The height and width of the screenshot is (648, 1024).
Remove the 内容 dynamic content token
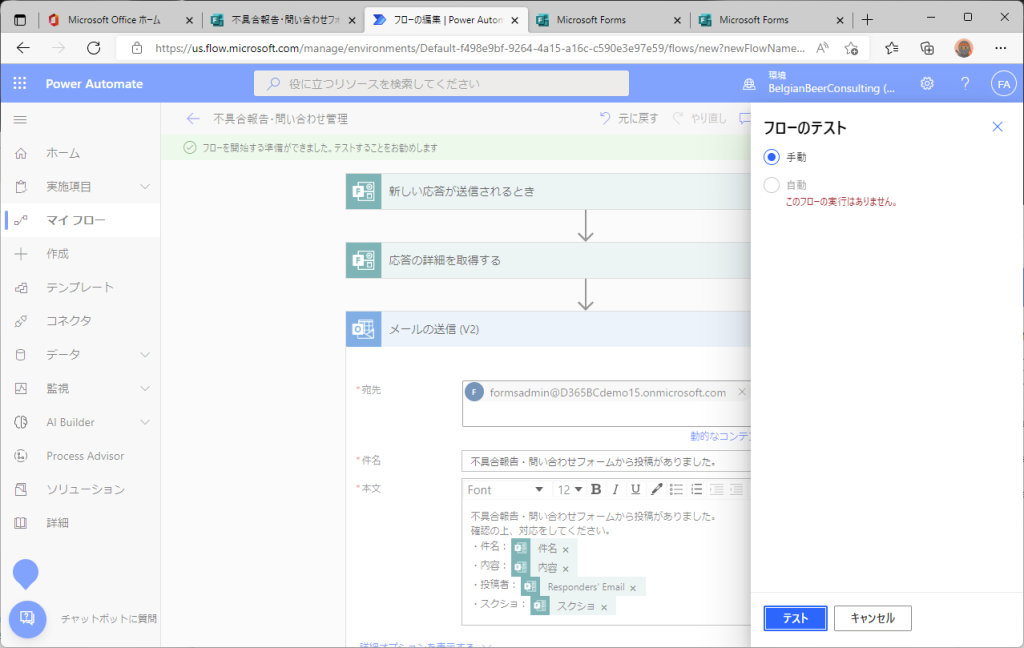(x=566, y=569)
